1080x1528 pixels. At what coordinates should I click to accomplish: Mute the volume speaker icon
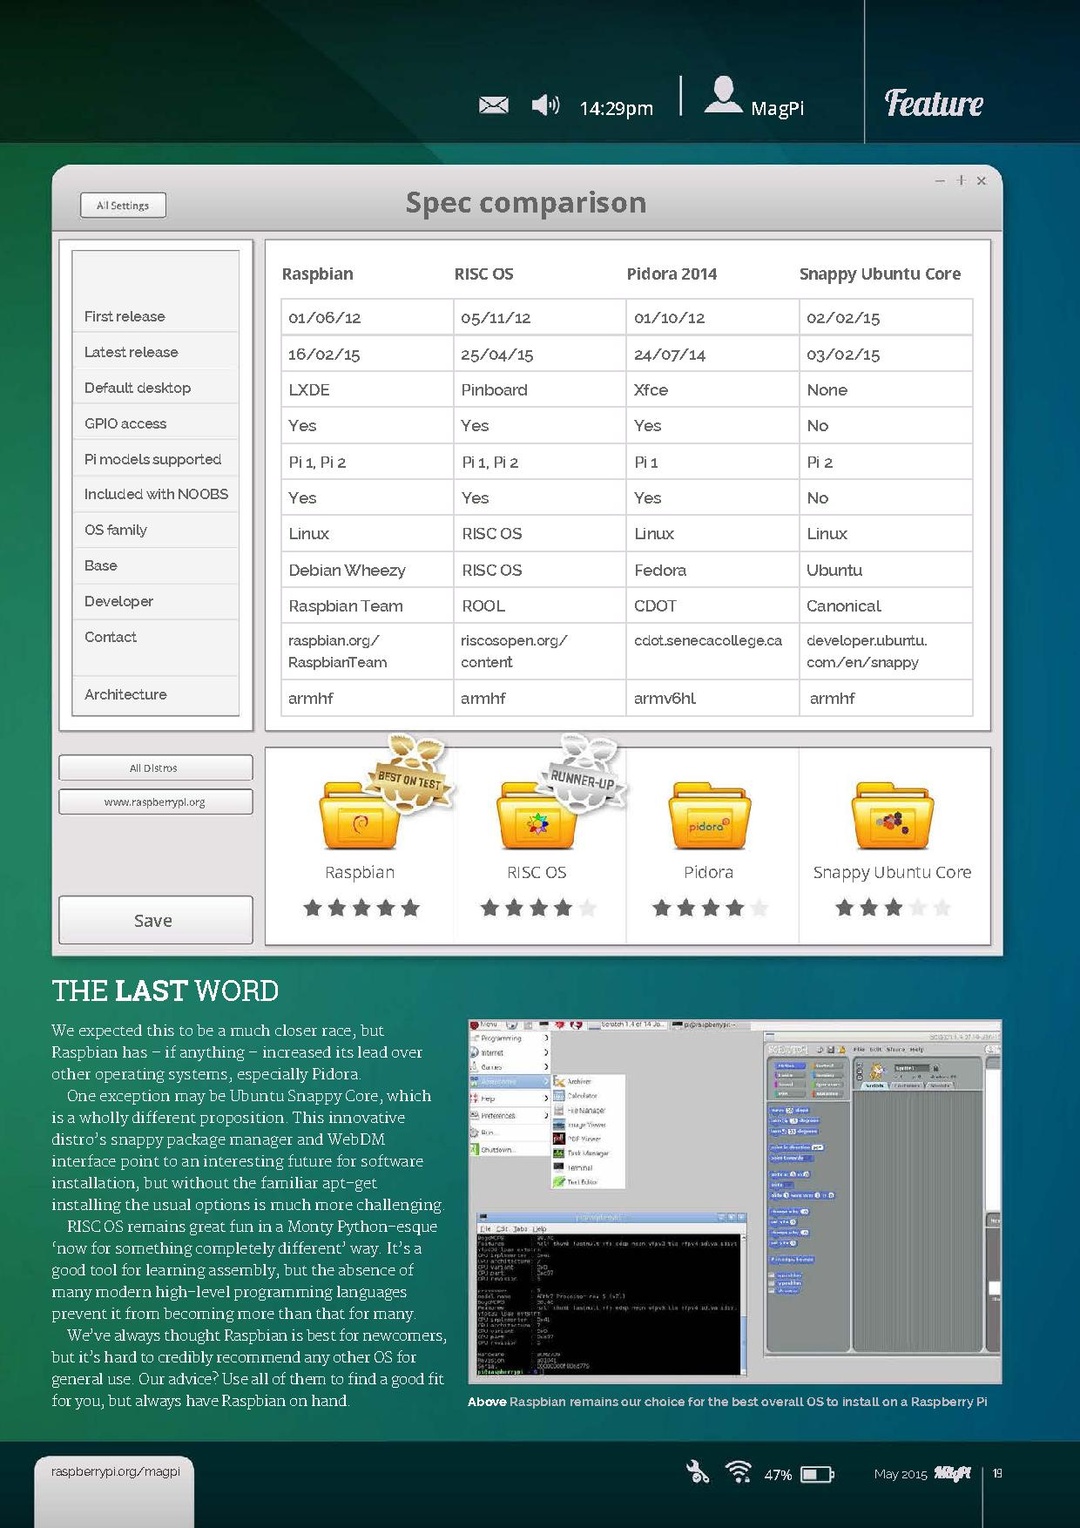(544, 105)
